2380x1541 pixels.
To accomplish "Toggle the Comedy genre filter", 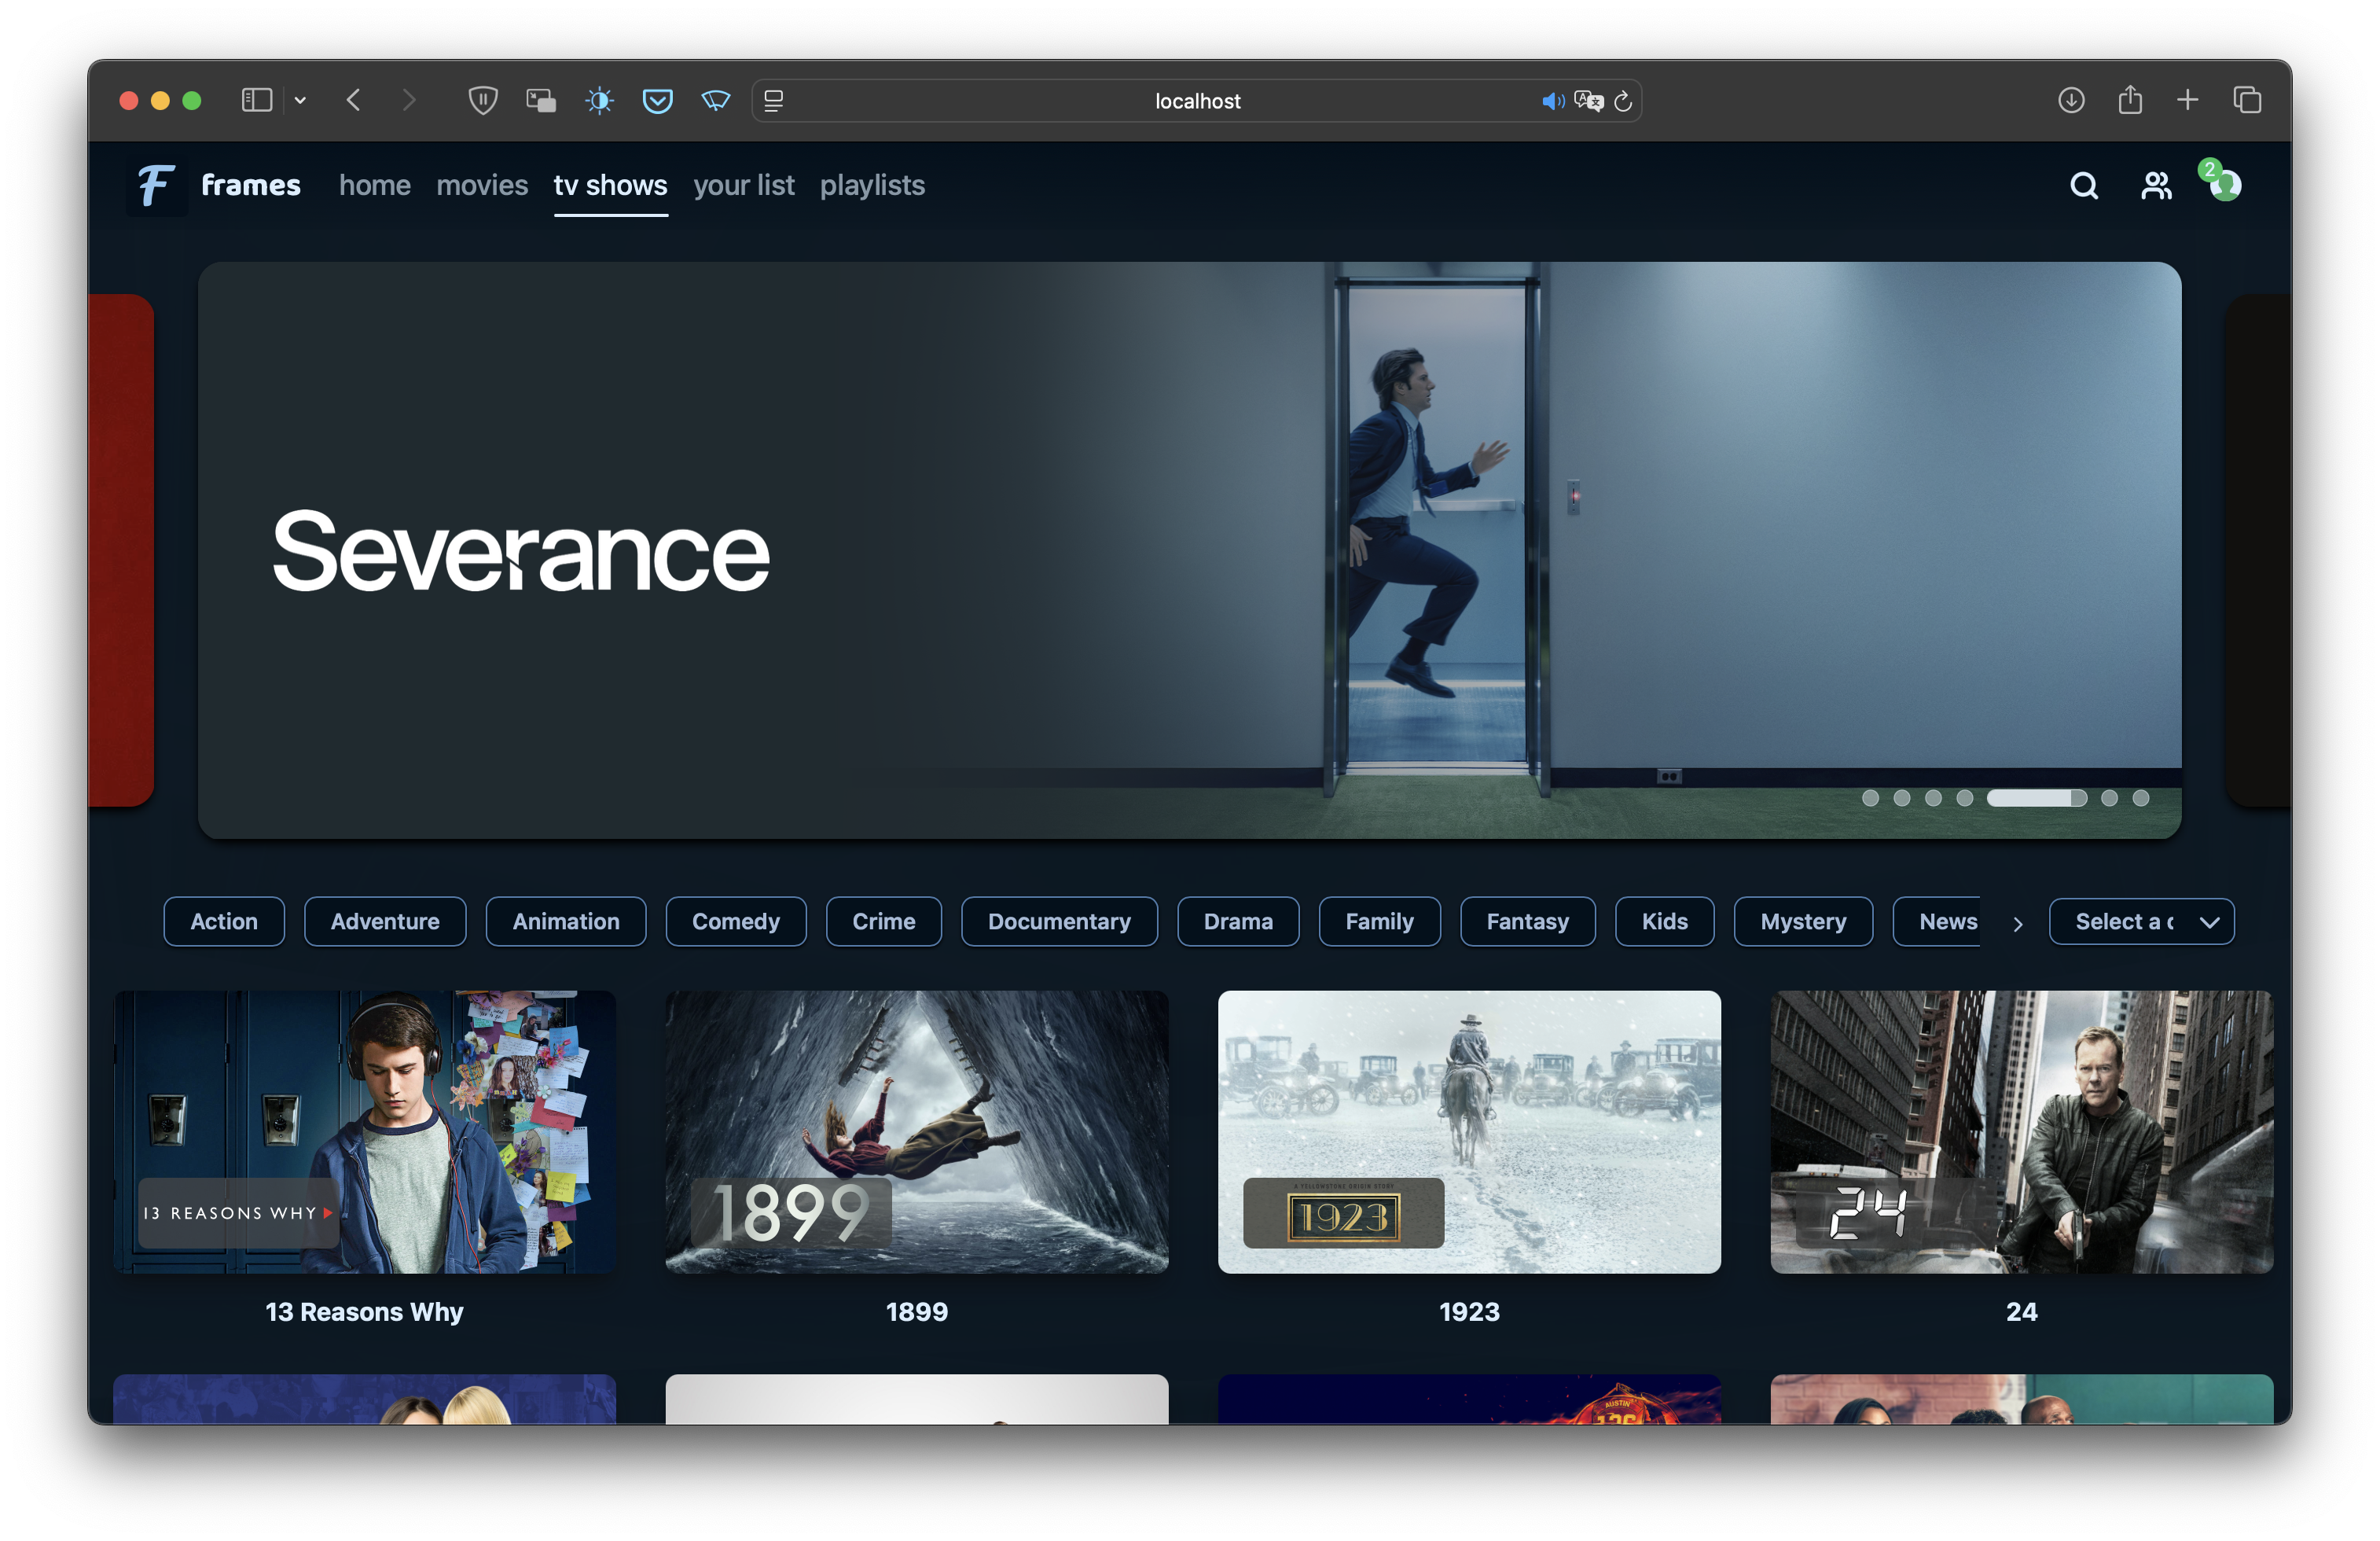I will pos(735,921).
